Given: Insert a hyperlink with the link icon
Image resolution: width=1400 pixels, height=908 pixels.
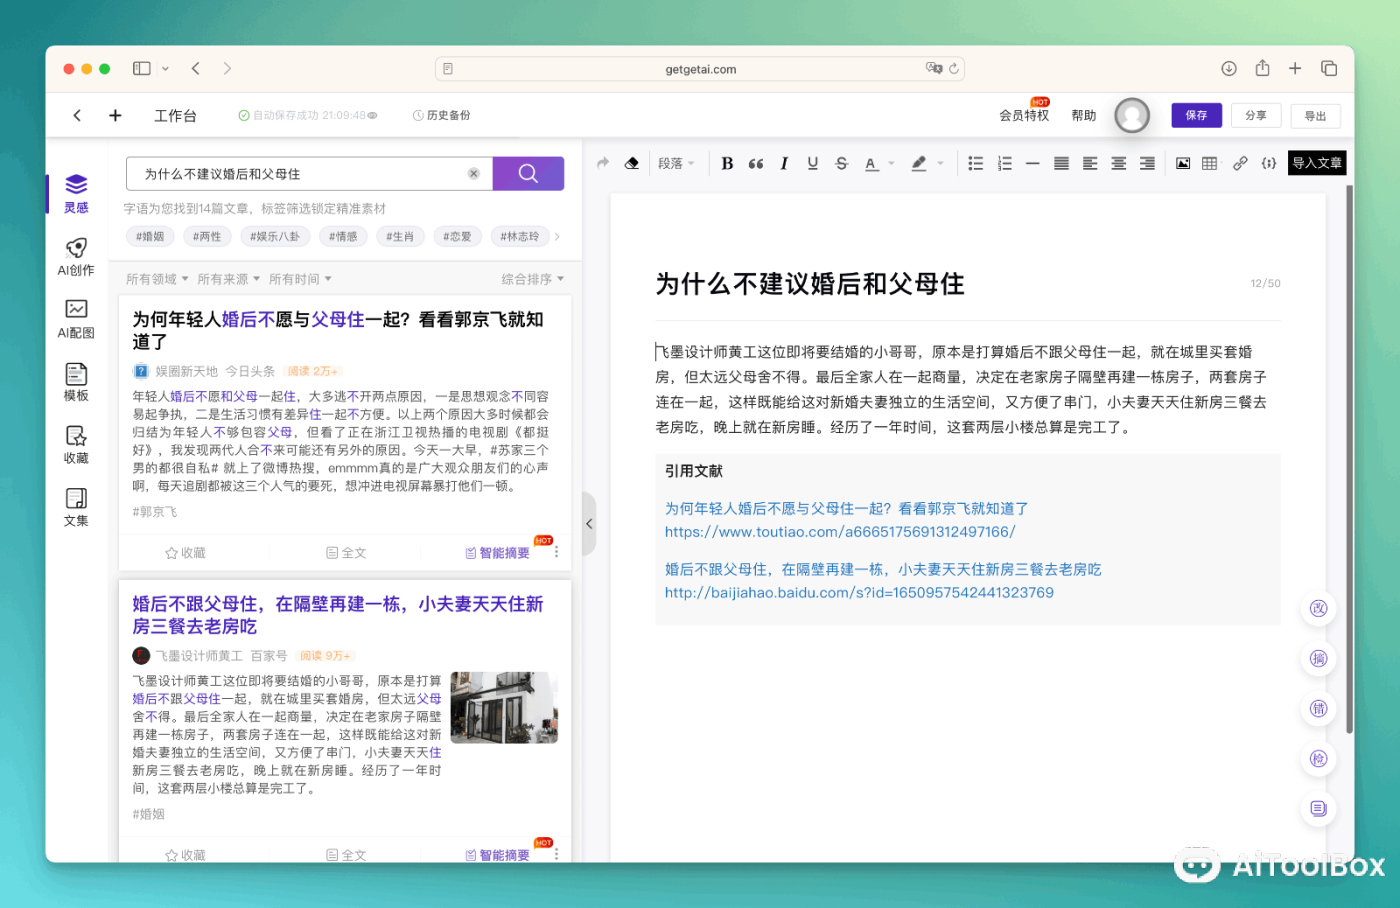Looking at the screenshot, I should point(1240,164).
